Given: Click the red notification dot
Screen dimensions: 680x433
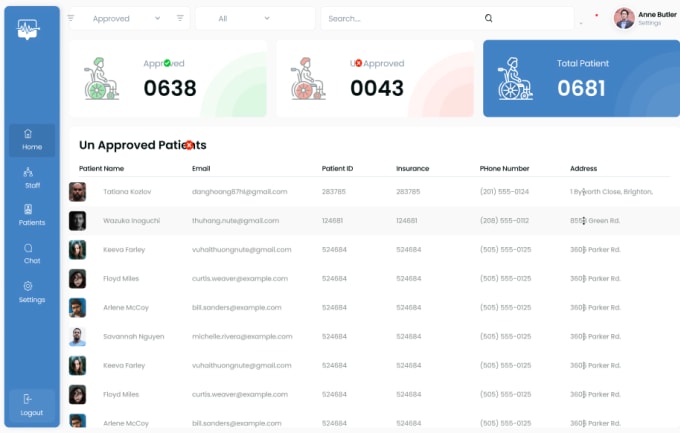Looking at the screenshot, I should click(597, 15).
